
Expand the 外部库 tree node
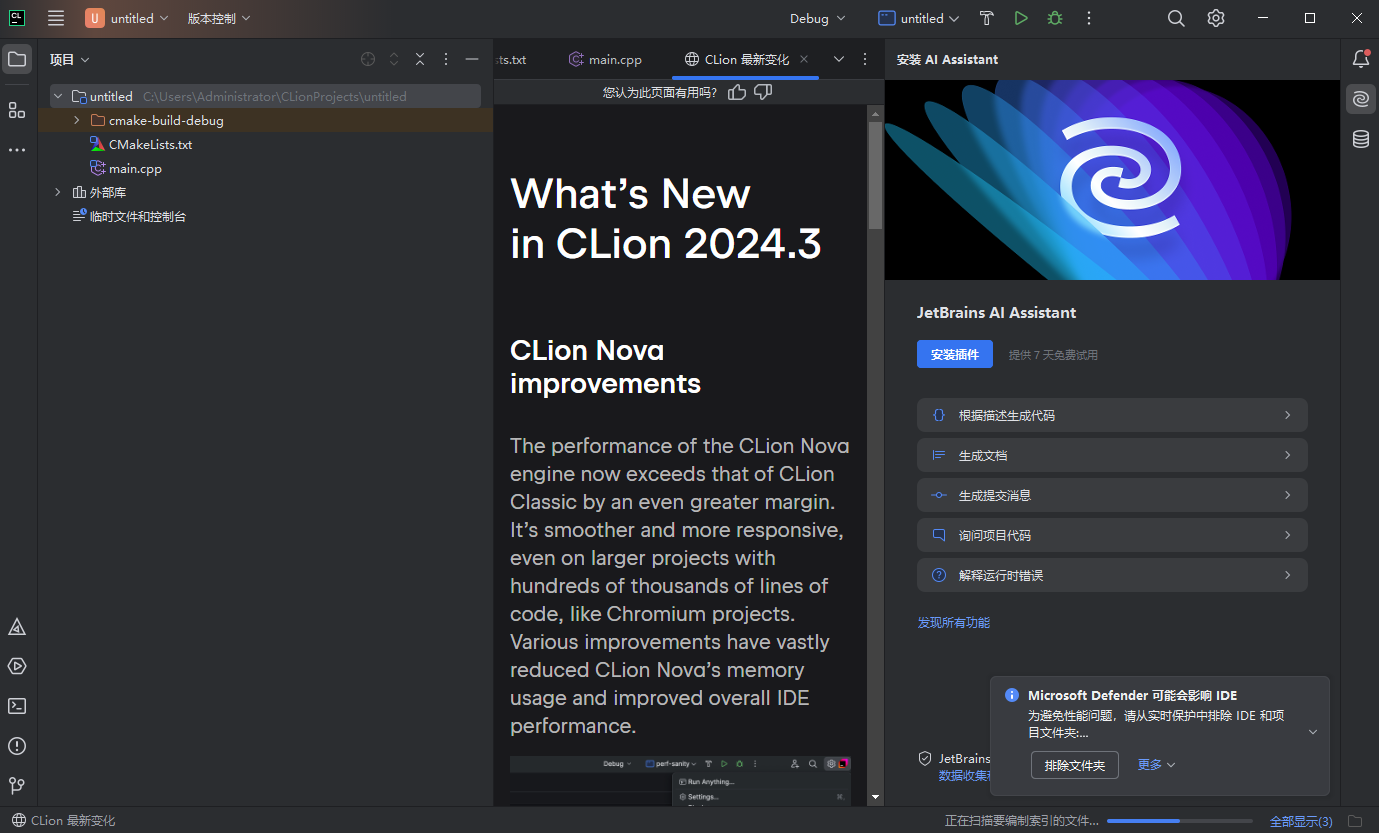point(58,192)
